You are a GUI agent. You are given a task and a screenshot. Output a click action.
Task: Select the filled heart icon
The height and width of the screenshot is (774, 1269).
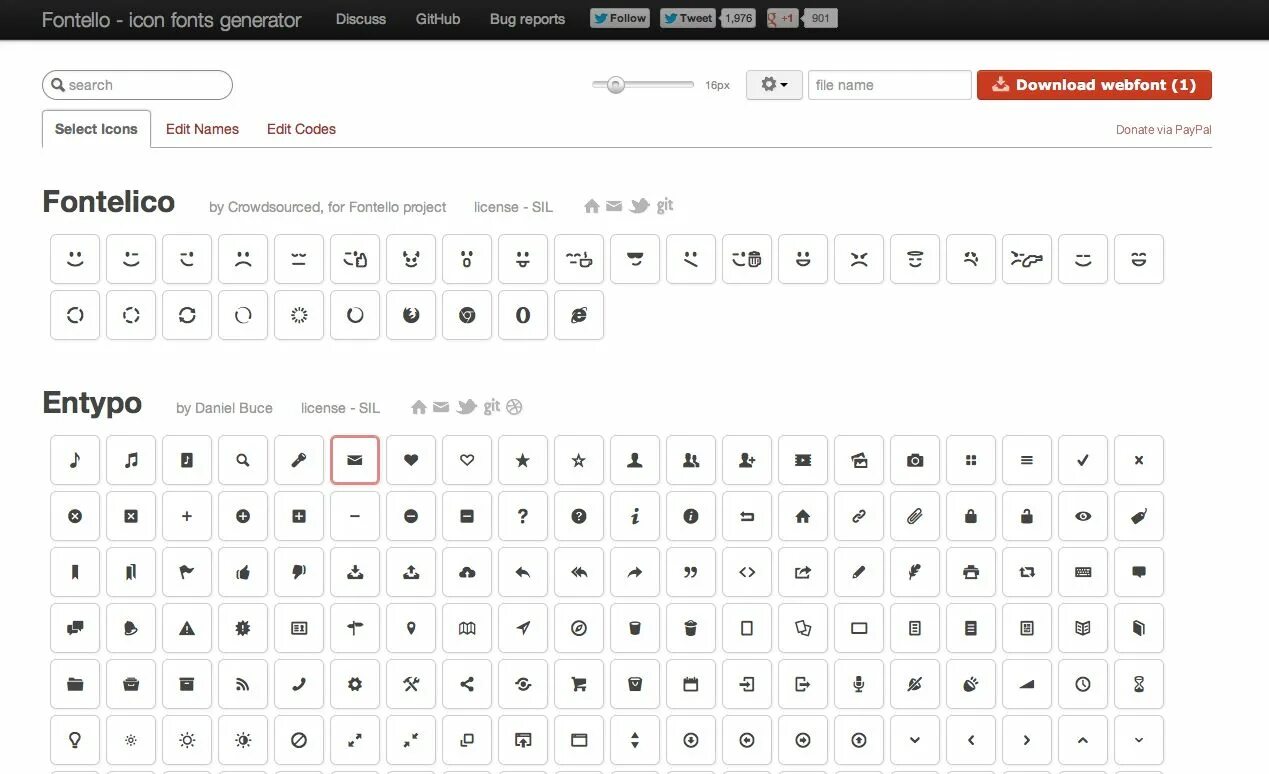(411, 460)
